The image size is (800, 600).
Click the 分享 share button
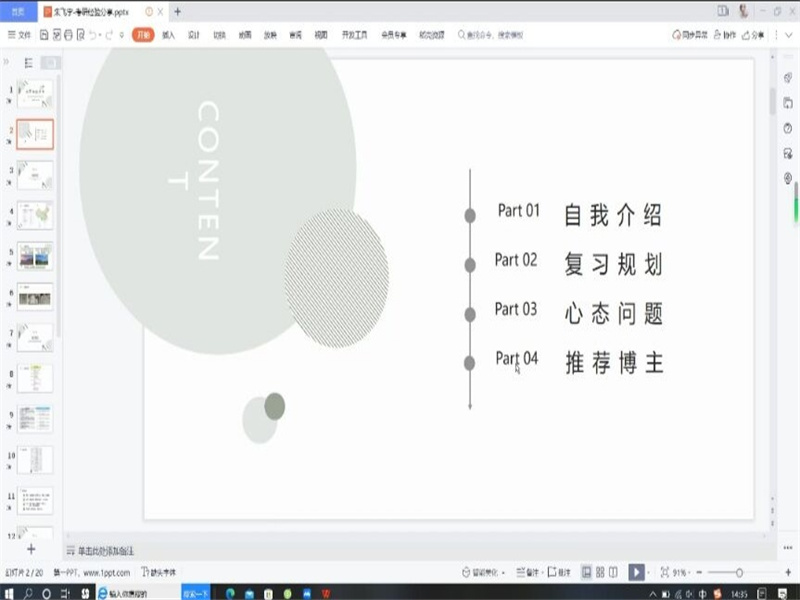(753, 35)
